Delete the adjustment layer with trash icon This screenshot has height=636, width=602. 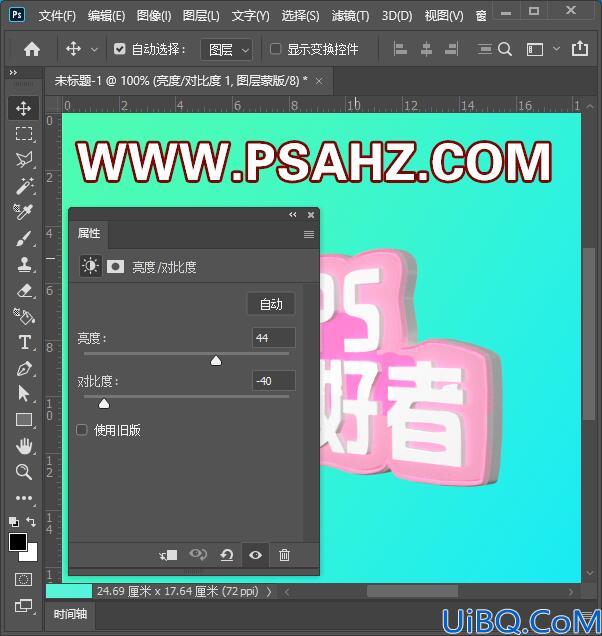point(284,555)
